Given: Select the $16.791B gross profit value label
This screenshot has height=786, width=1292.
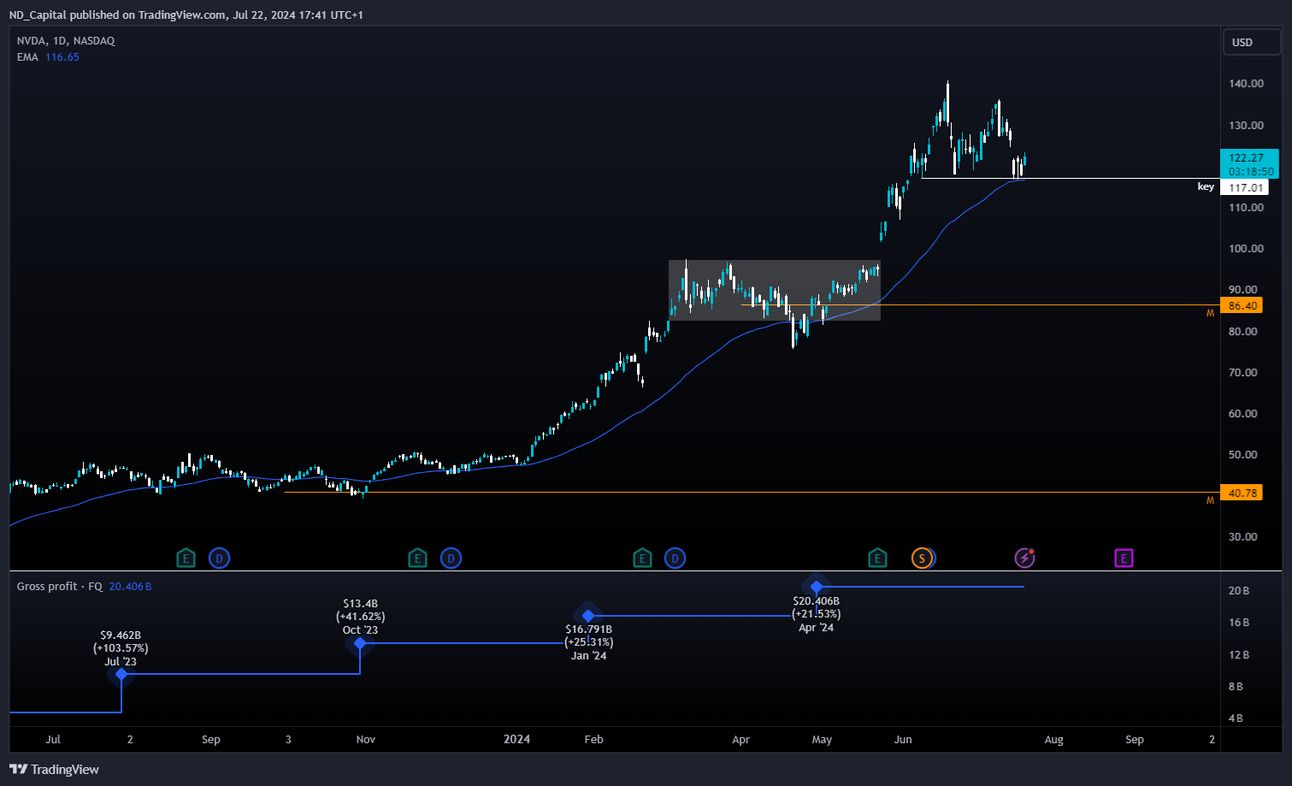Looking at the screenshot, I should [x=588, y=630].
